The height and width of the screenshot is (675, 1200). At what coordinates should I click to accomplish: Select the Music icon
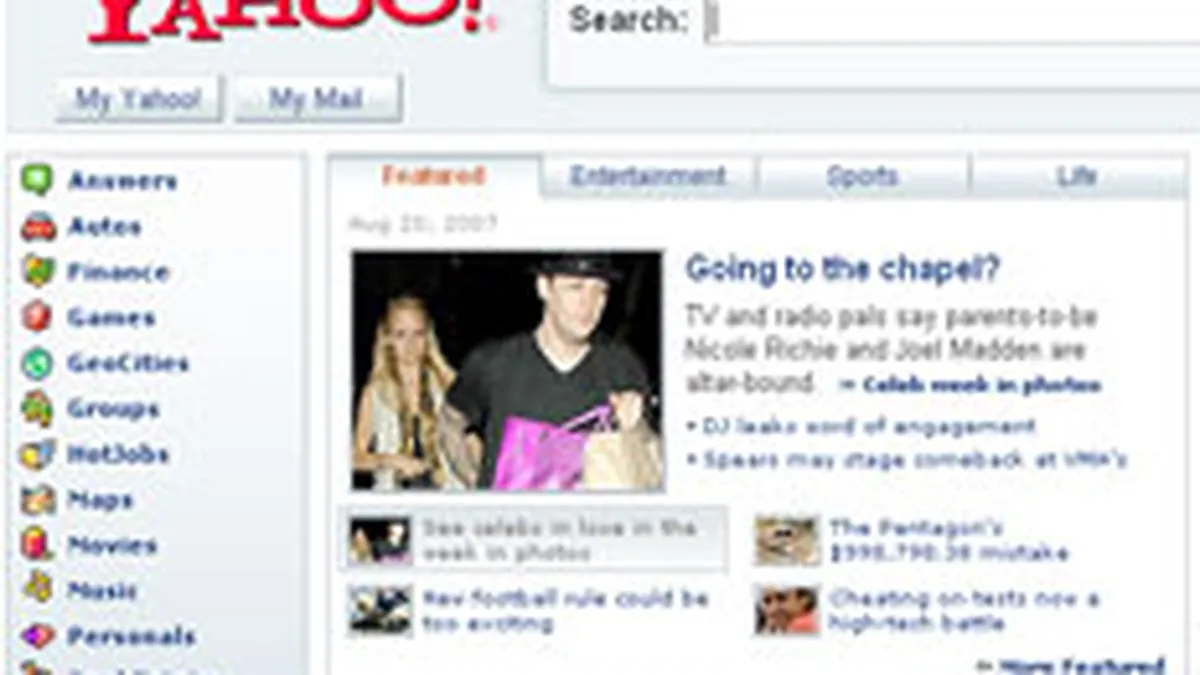pyautogui.click(x=38, y=590)
